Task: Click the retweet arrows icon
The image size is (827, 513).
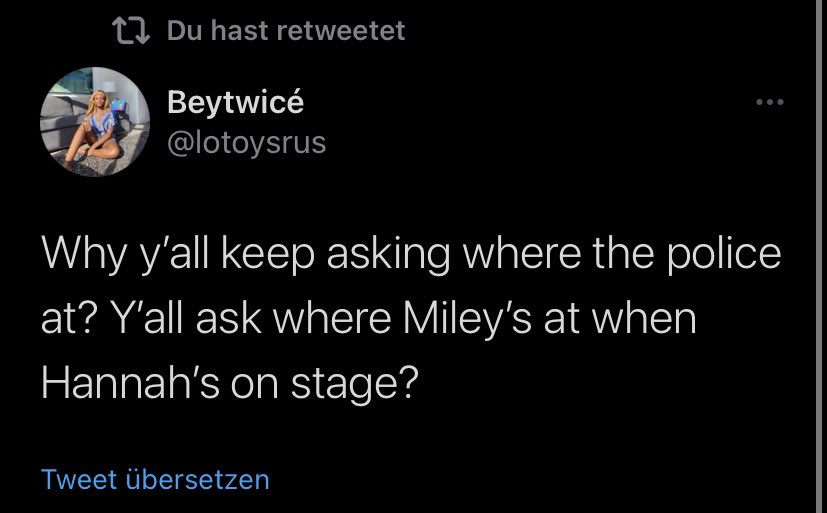Action: click(131, 31)
